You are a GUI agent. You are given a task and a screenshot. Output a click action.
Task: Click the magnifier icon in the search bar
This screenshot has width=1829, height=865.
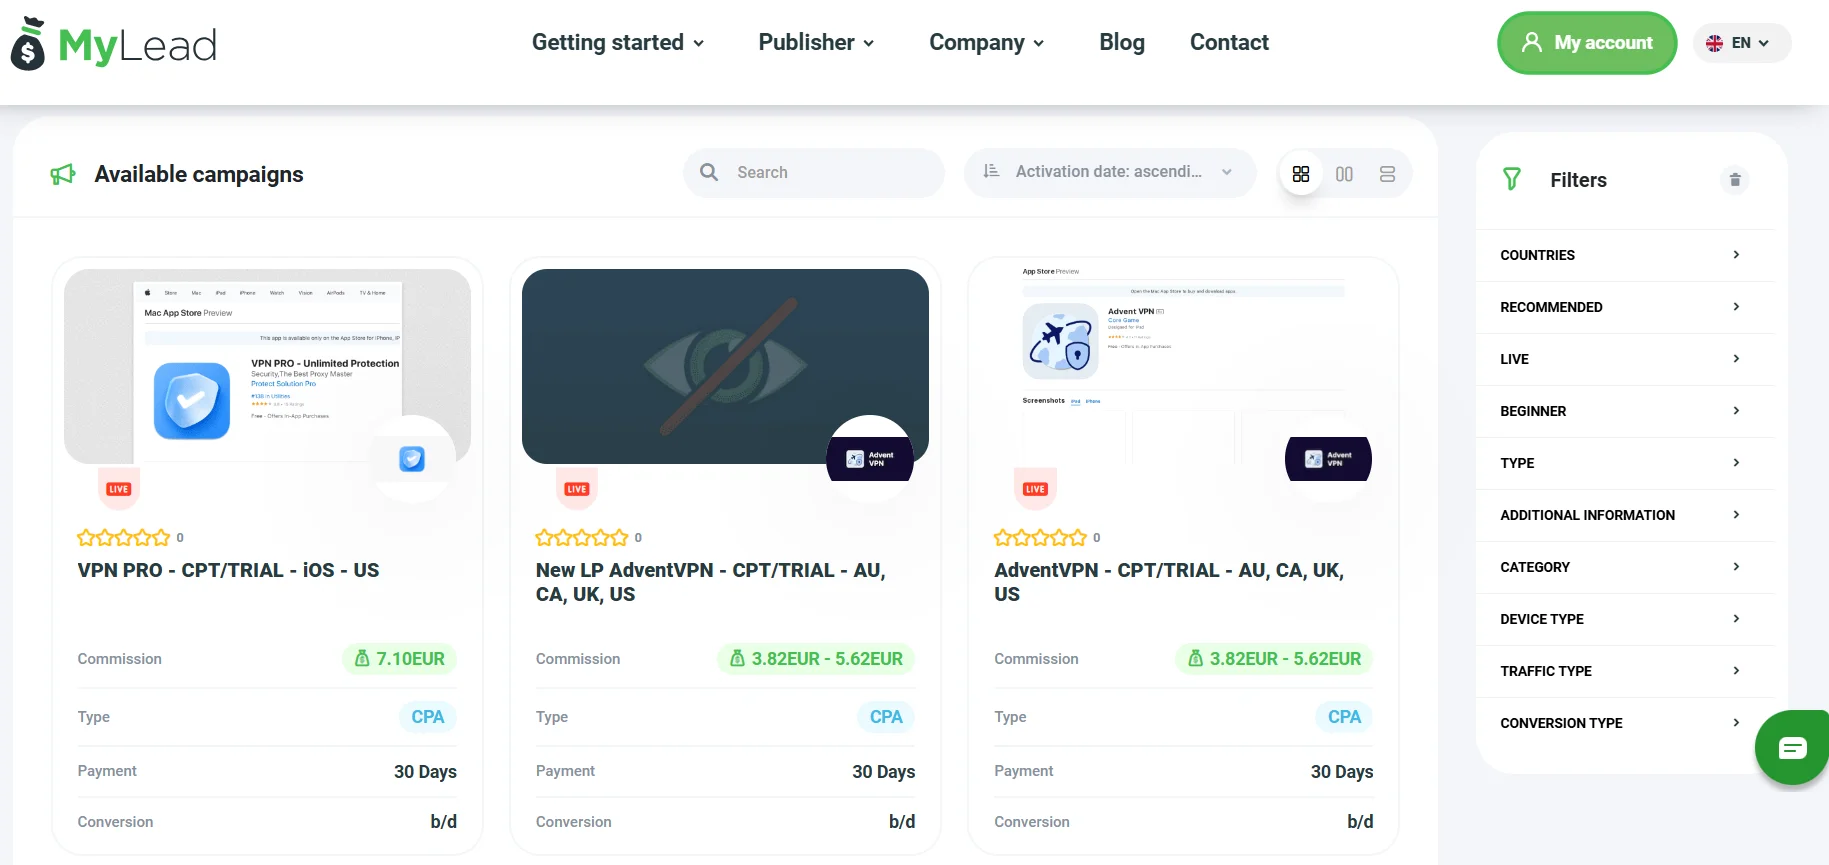(709, 172)
